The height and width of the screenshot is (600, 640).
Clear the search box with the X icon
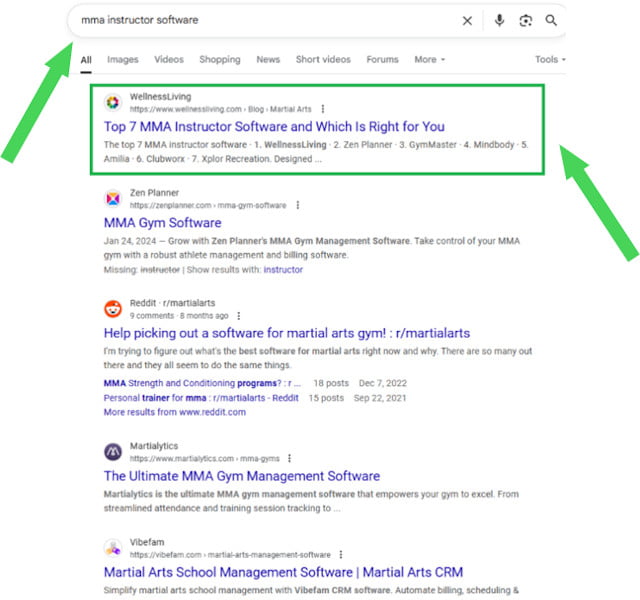click(x=467, y=20)
